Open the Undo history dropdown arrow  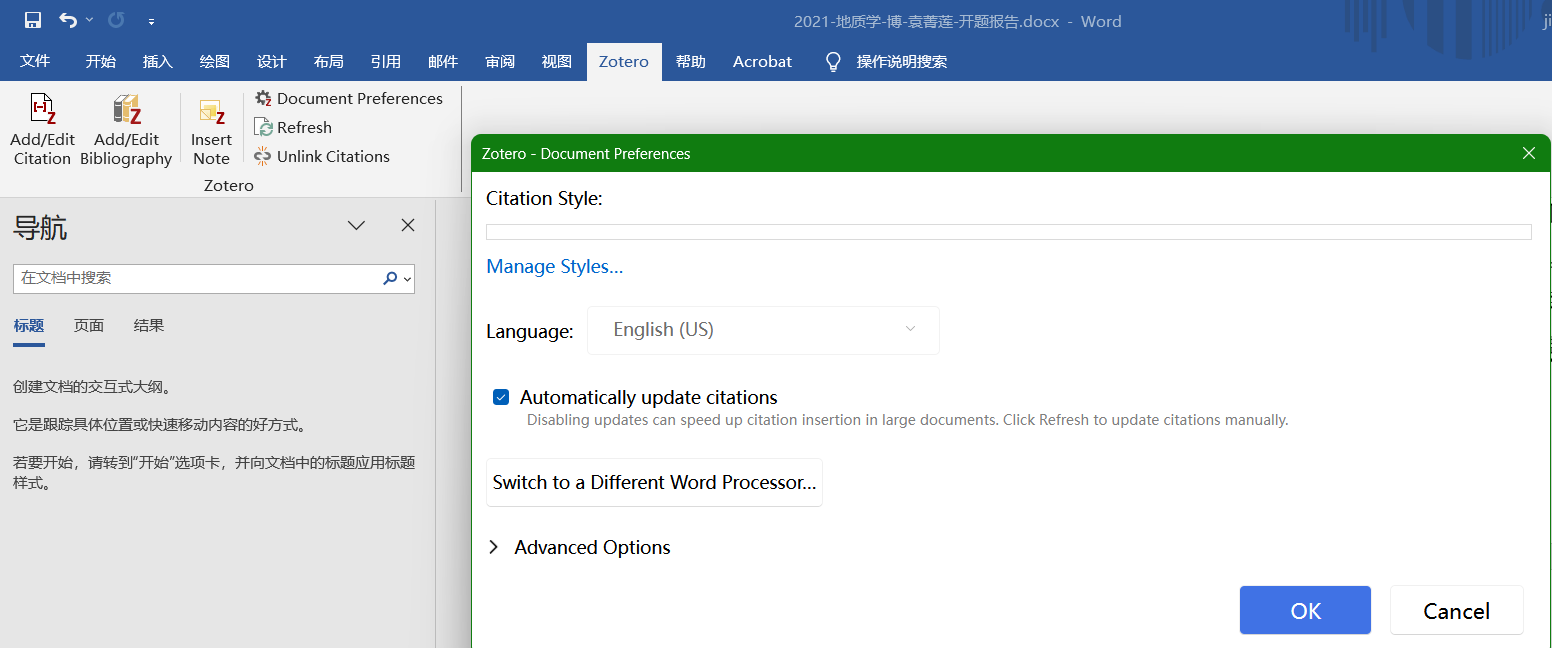click(x=89, y=20)
